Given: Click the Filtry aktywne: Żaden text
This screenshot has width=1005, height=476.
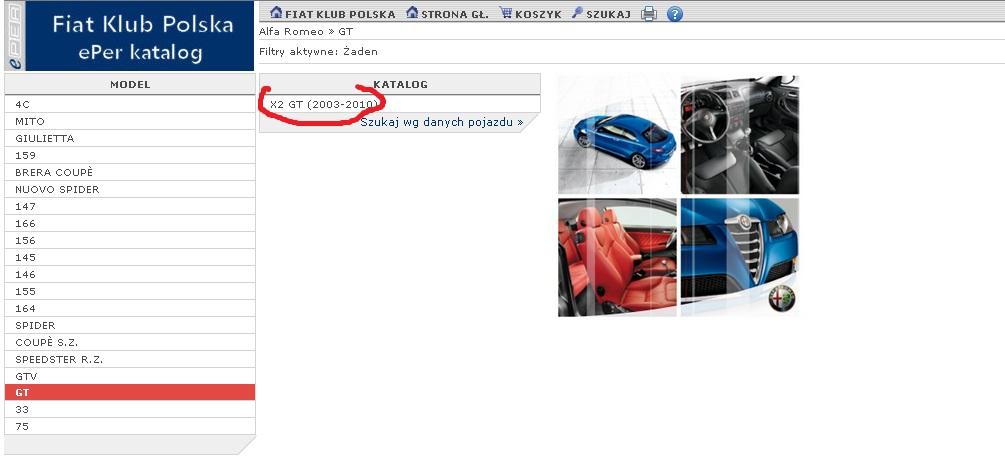Looking at the screenshot, I should (319, 51).
